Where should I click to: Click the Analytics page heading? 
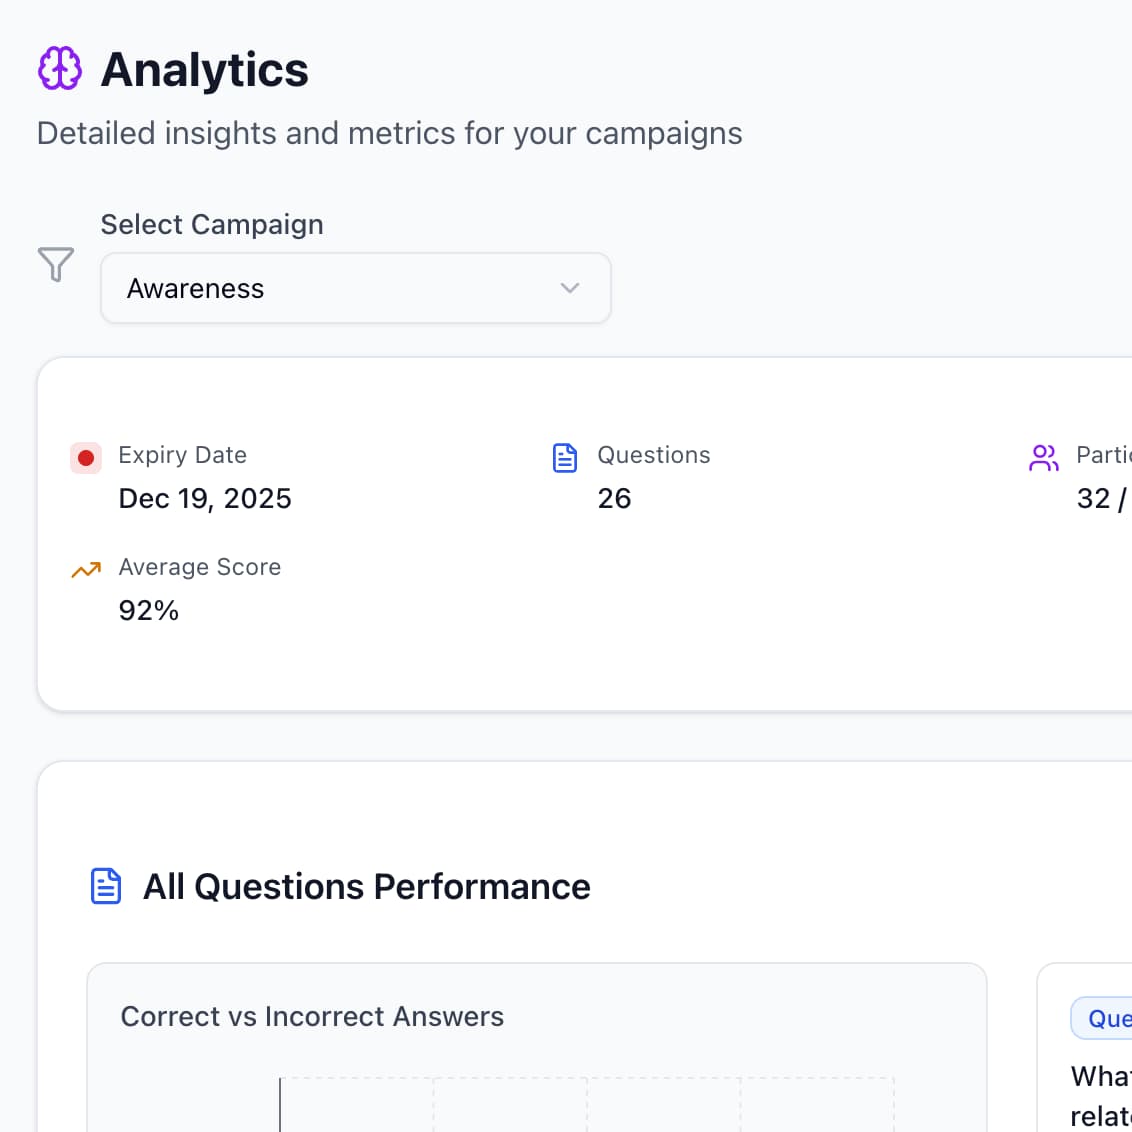pyautogui.click(x=205, y=70)
